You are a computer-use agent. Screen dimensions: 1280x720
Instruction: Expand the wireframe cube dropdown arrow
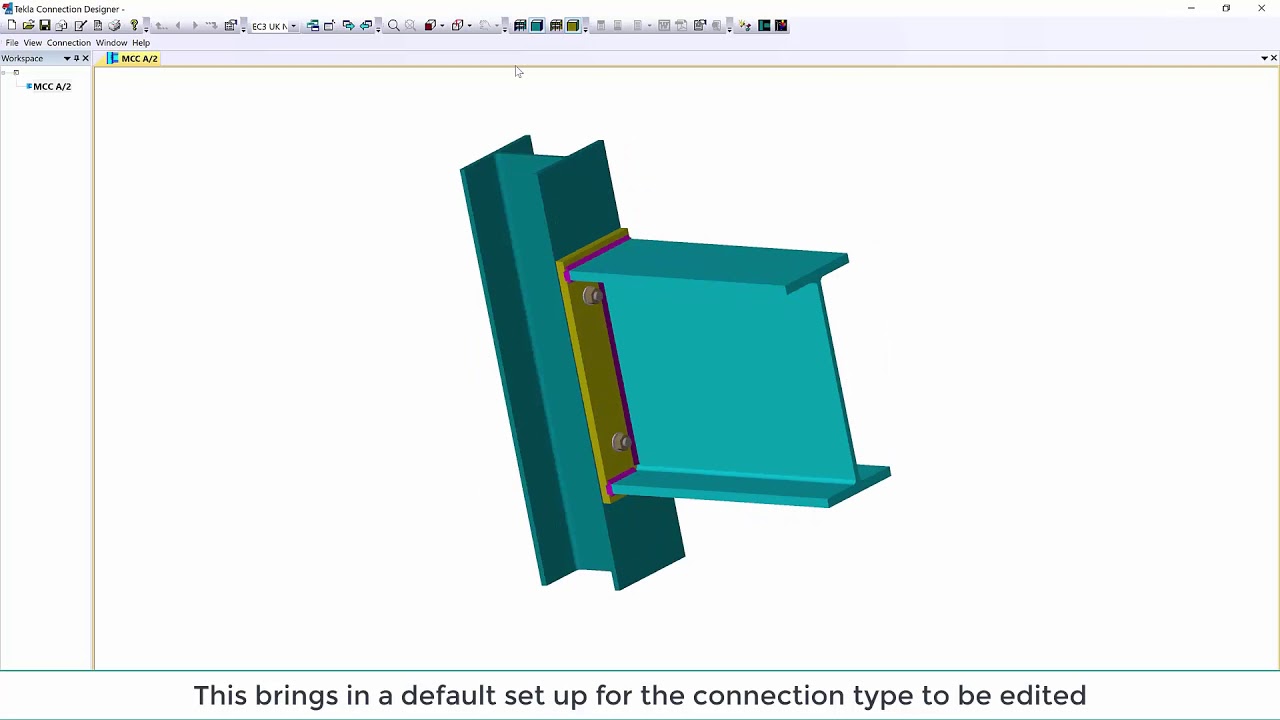(470, 26)
